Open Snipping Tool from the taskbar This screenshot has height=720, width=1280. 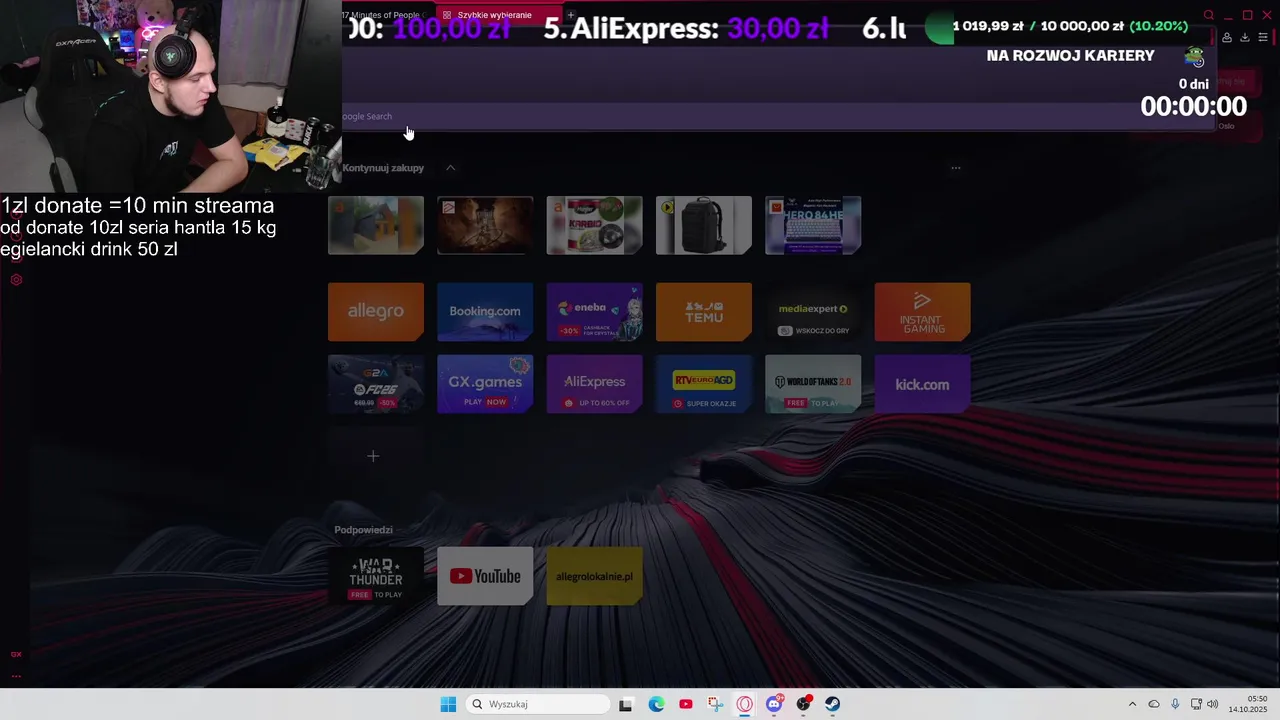coord(715,704)
